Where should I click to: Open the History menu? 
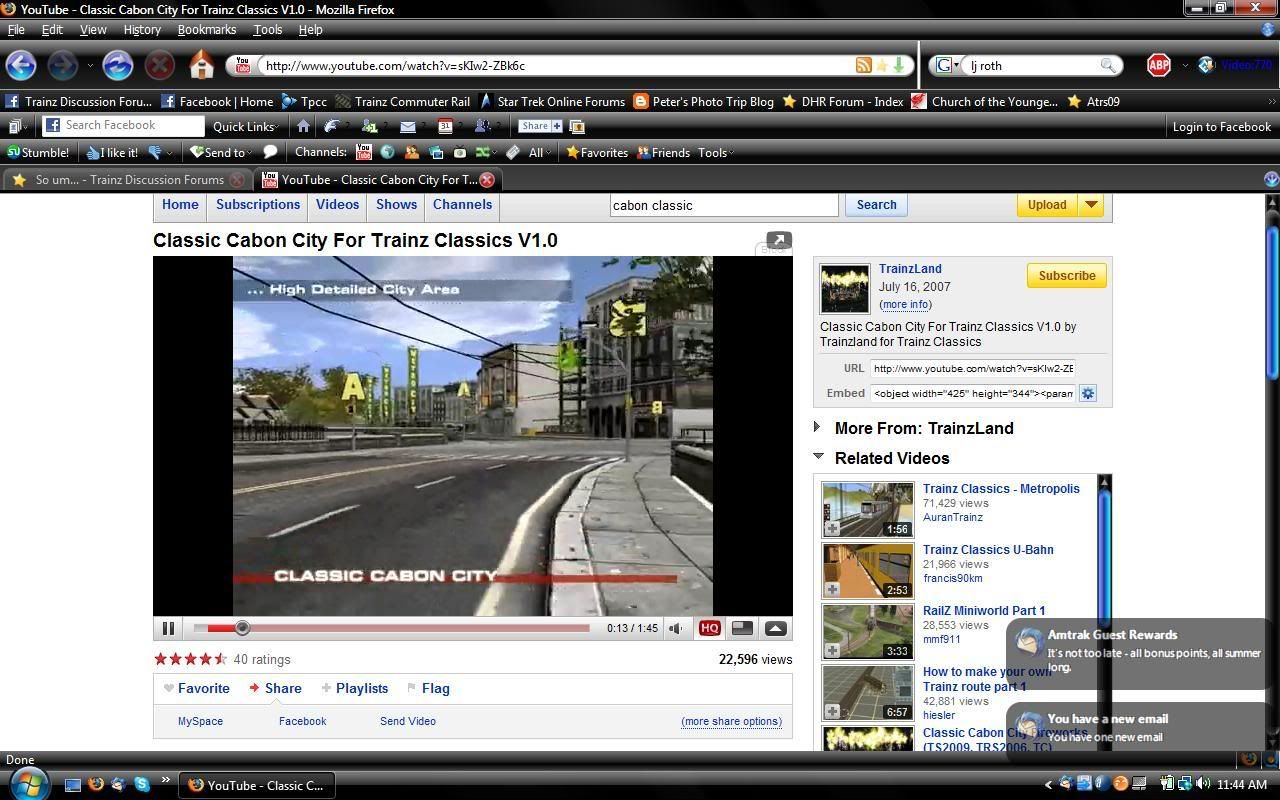[142, 29]
